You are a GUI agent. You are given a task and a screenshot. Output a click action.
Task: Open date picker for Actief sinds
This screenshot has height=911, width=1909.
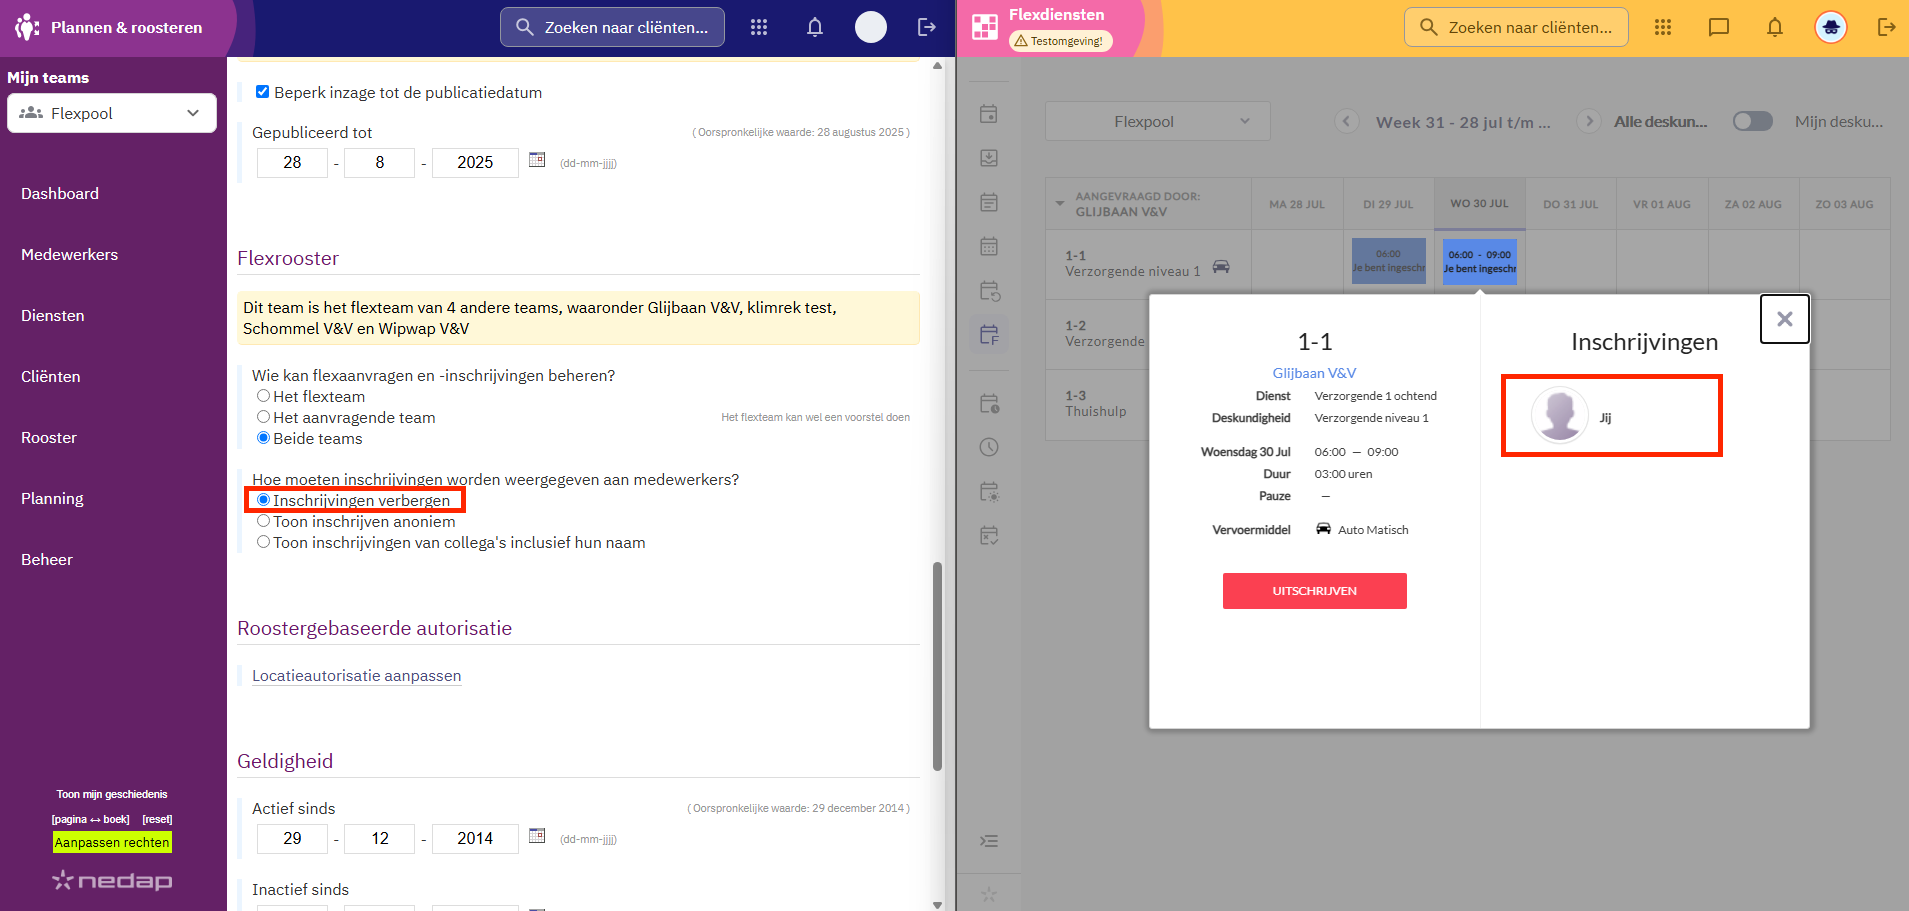pyautogui.click(x=537, y=836)
